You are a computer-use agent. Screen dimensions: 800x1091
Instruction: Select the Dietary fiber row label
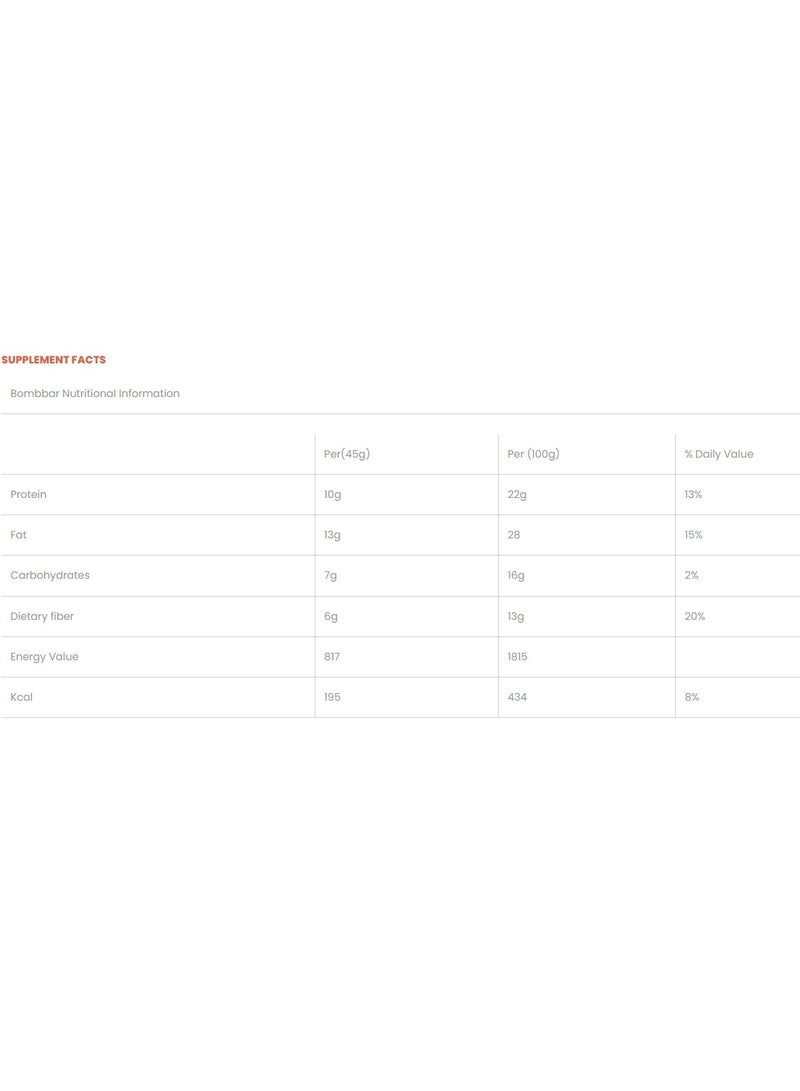point(42,617)
